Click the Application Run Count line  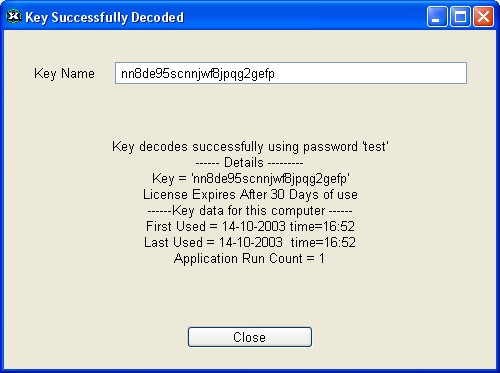click(x=249, y=259)
